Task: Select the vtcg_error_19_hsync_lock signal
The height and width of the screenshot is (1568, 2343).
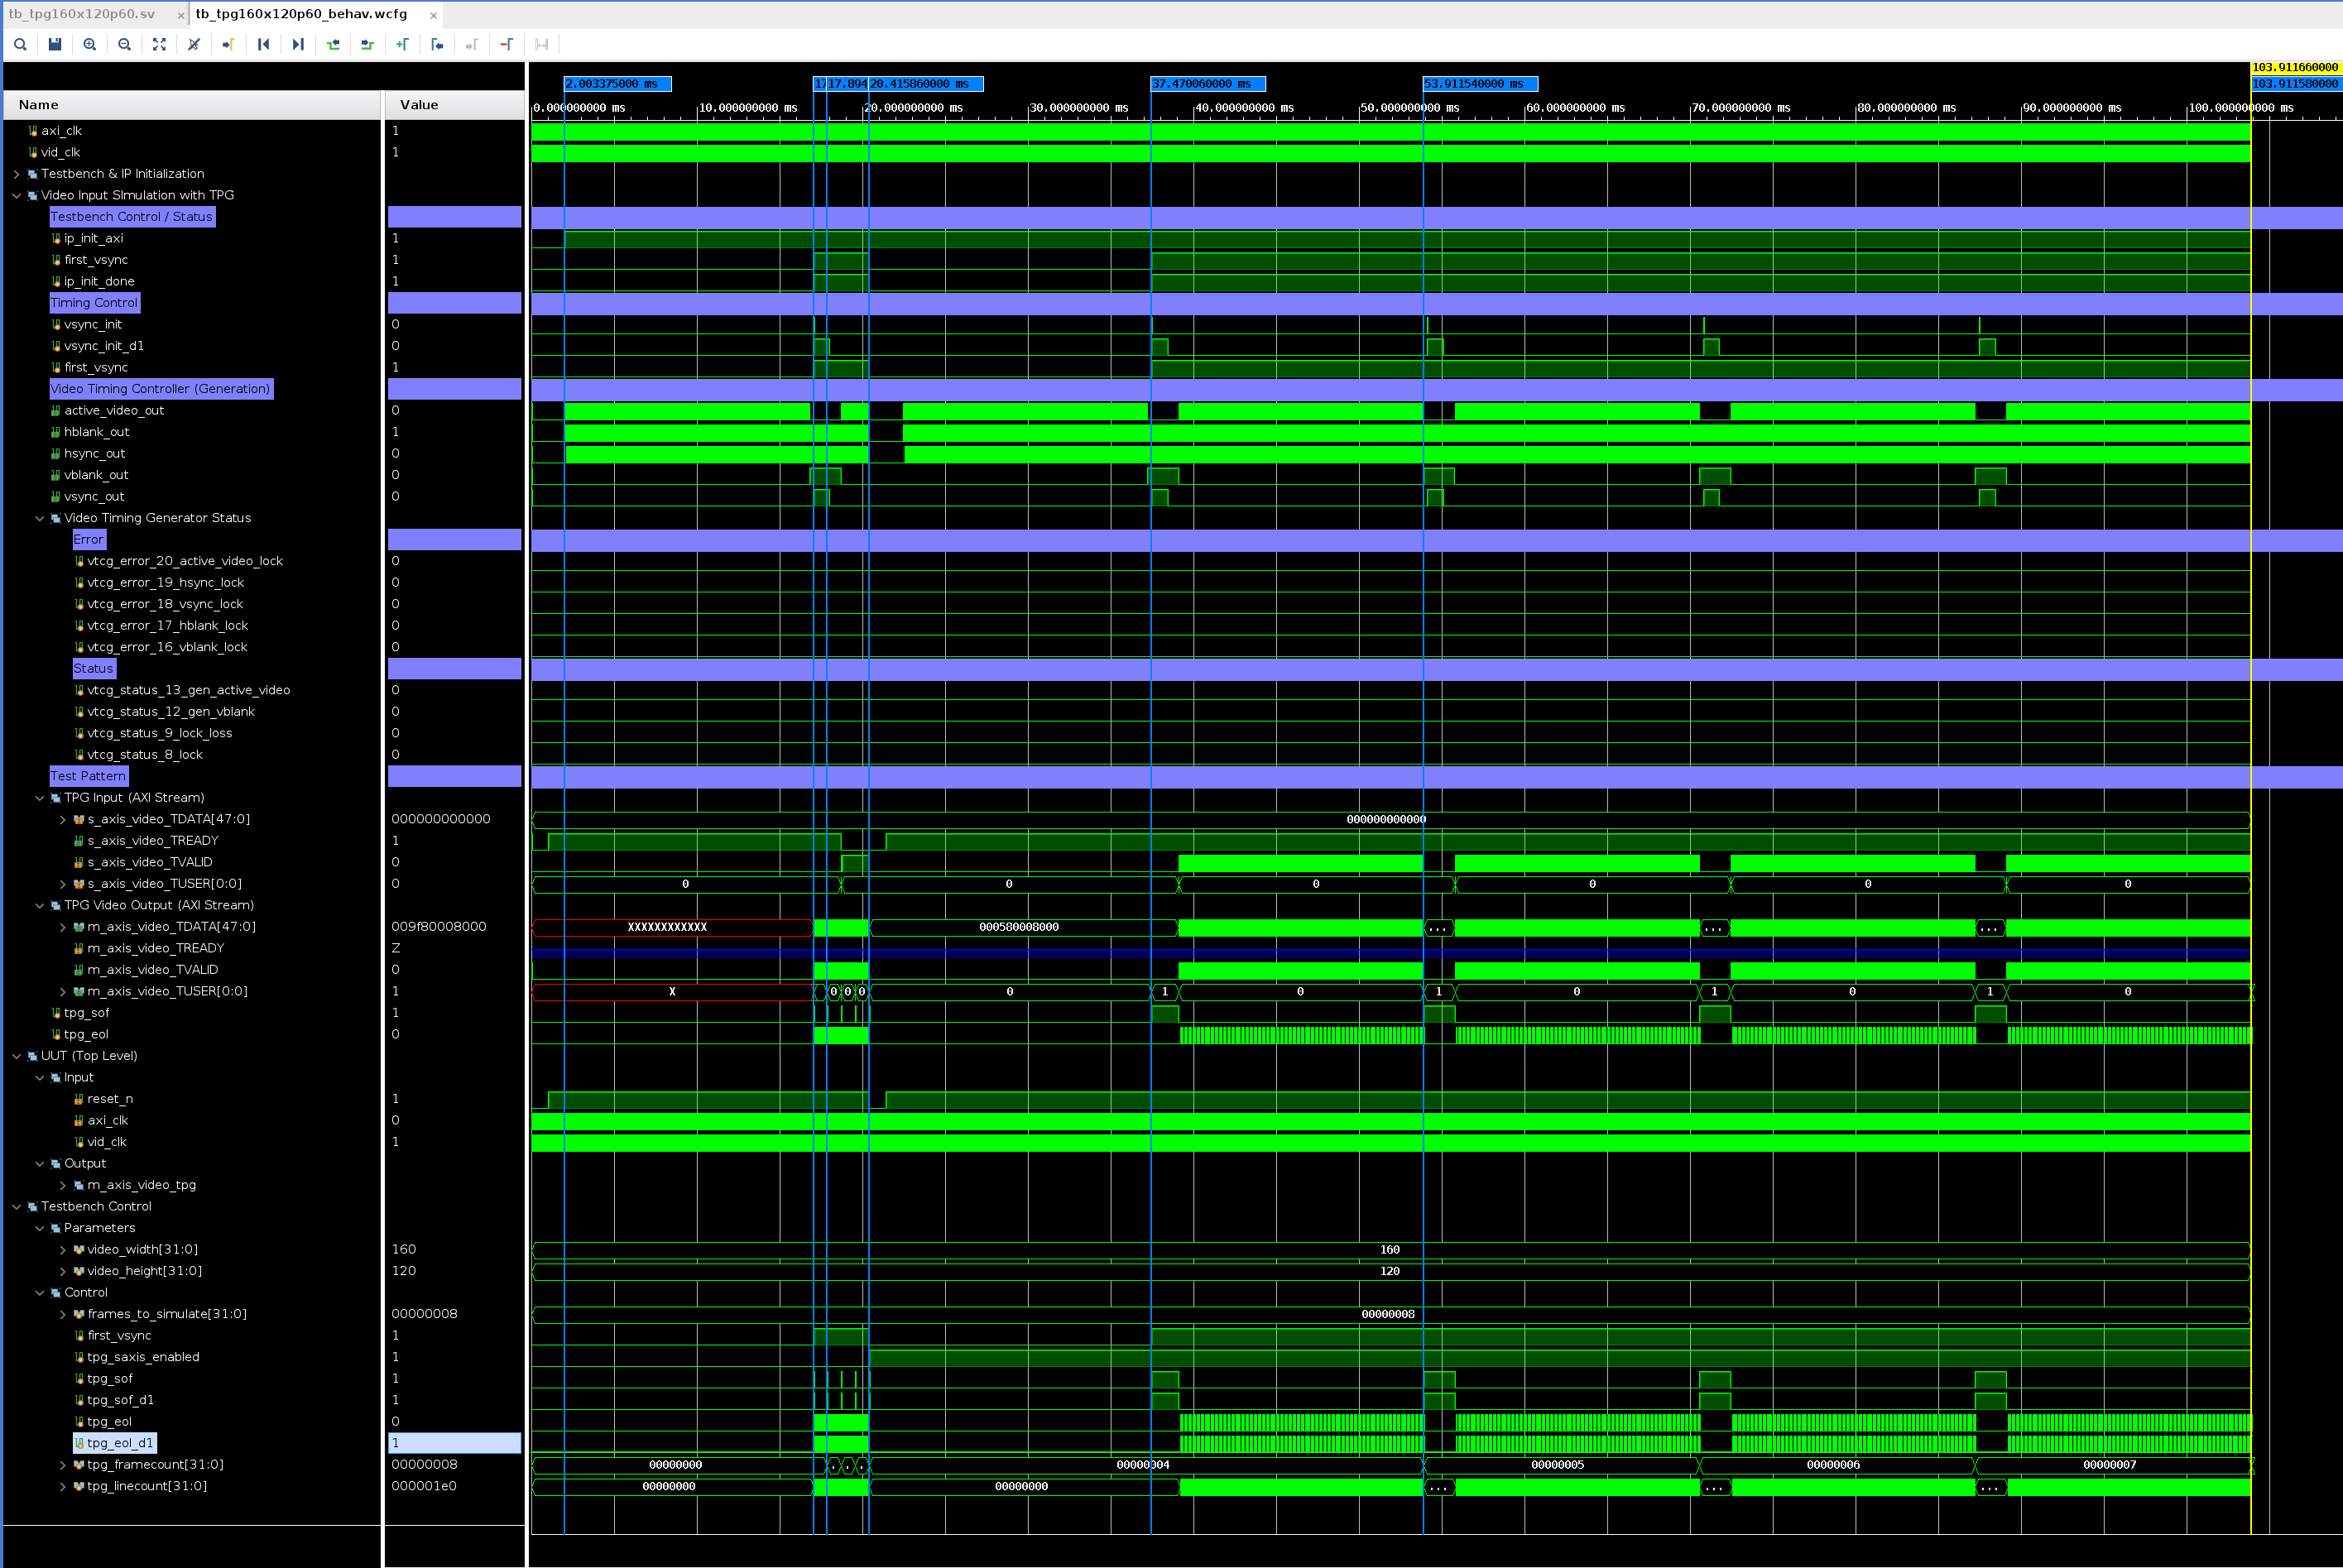Action: [165, 583]
